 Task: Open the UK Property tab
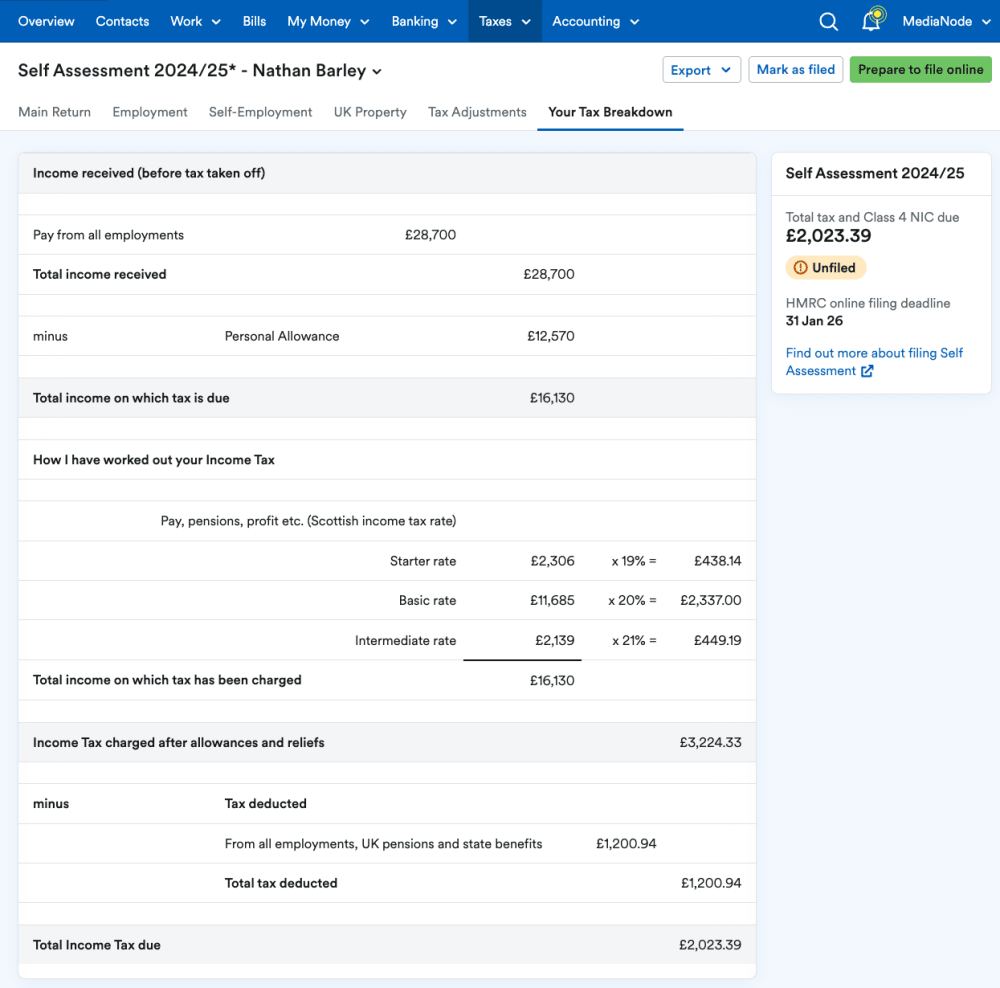point(369,112)
